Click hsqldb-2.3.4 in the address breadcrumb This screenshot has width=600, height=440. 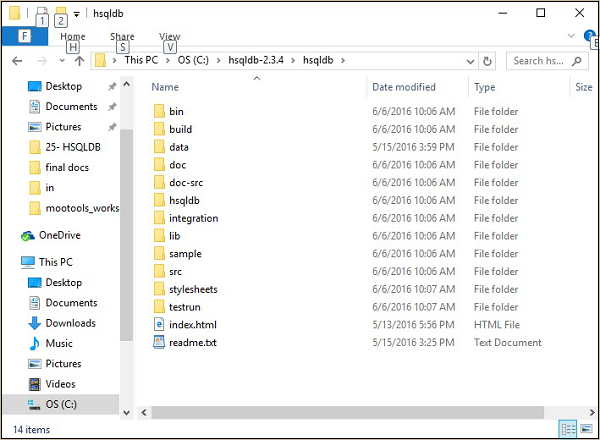coord(256,60)
